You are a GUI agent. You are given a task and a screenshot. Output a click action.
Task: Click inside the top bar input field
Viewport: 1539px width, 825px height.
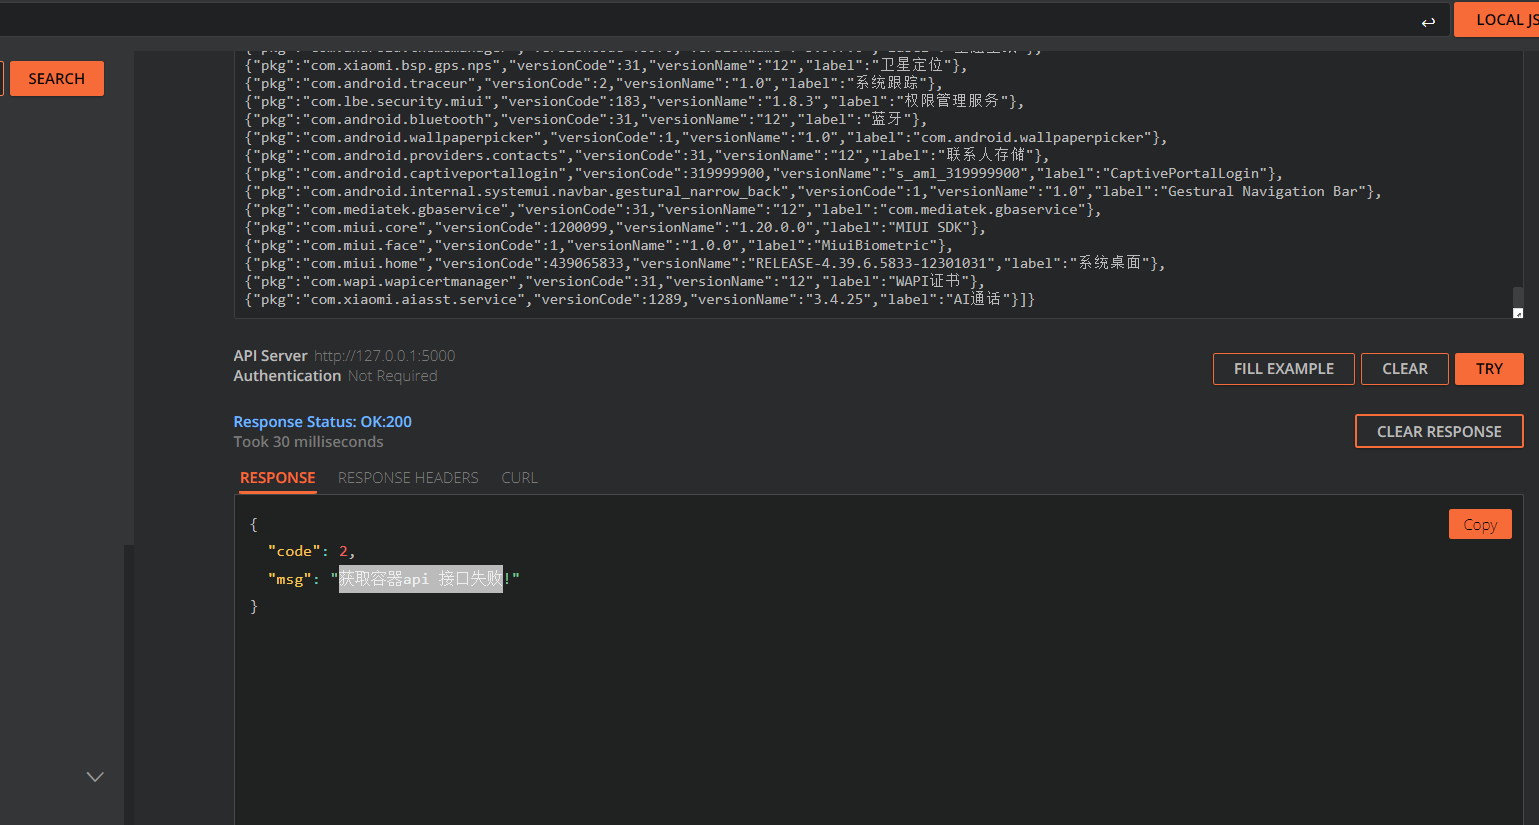click(x=700, y=20)
